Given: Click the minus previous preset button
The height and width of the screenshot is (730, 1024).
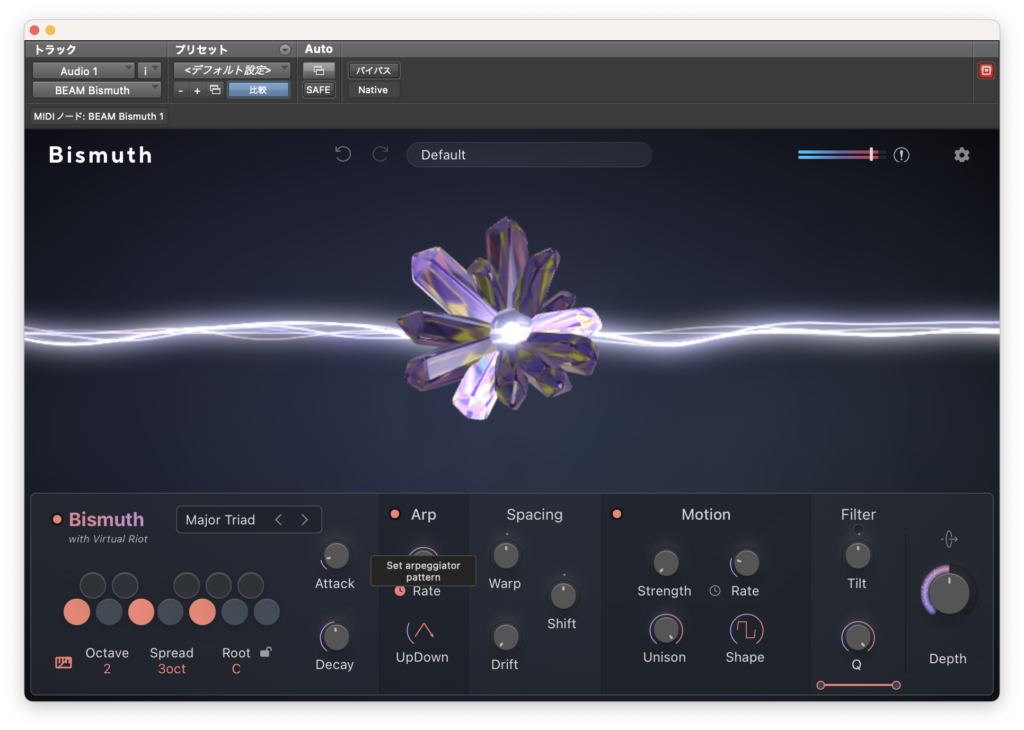Looking at the screenshot, I should 181,91.
